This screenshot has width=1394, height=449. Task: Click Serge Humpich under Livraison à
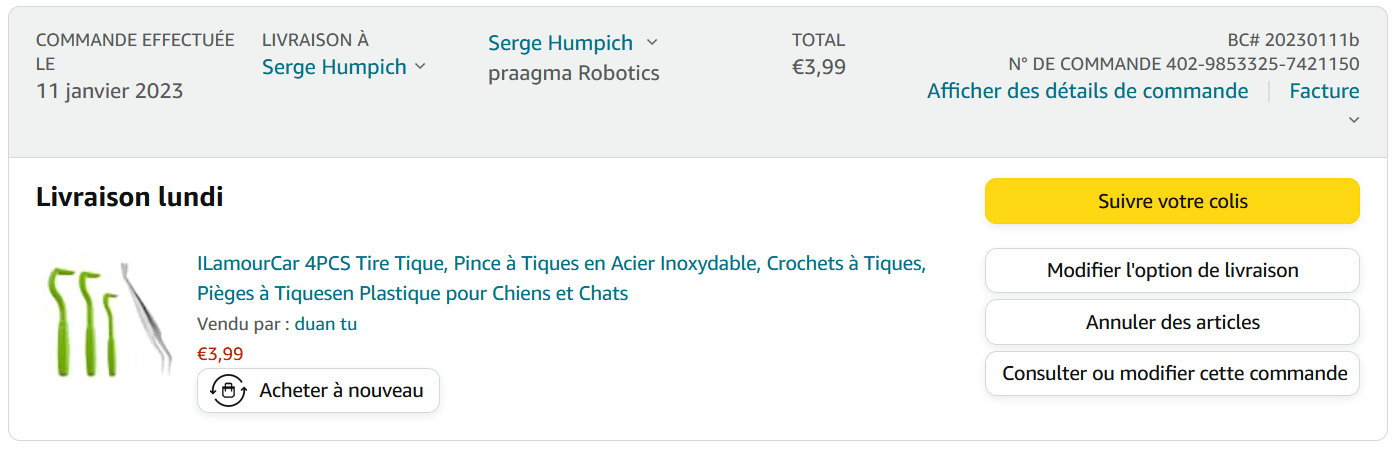click(x=334, y=67)
